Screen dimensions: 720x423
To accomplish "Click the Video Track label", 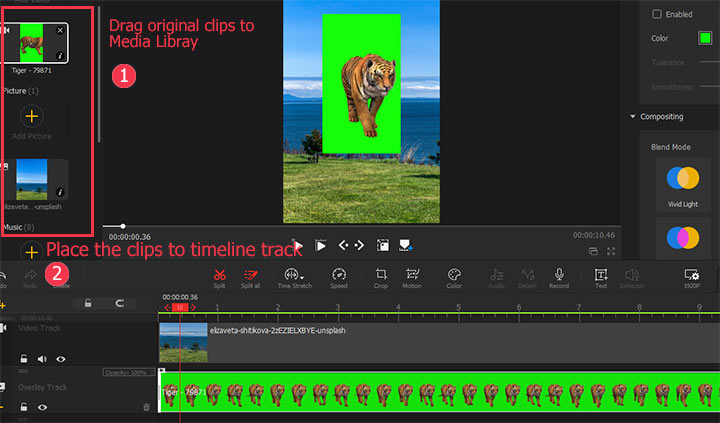I will click(x=39, y=328).
